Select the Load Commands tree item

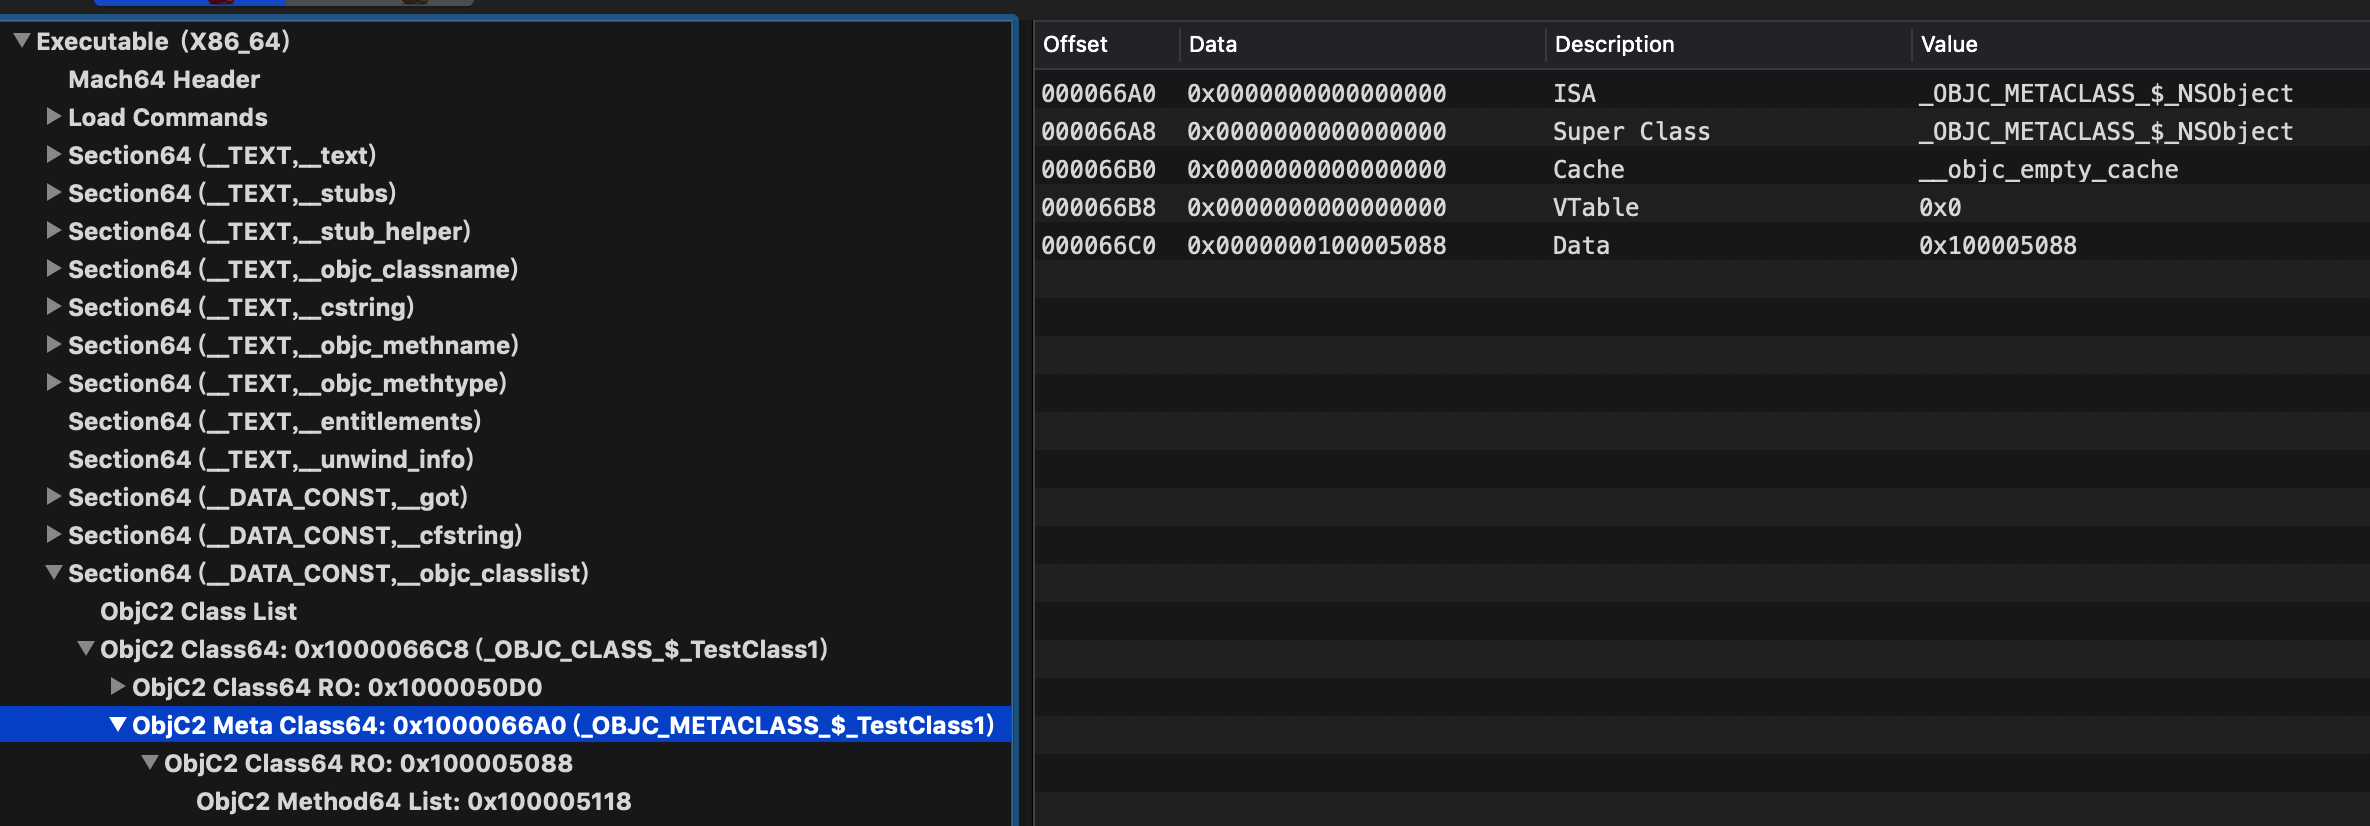point(168,118)
